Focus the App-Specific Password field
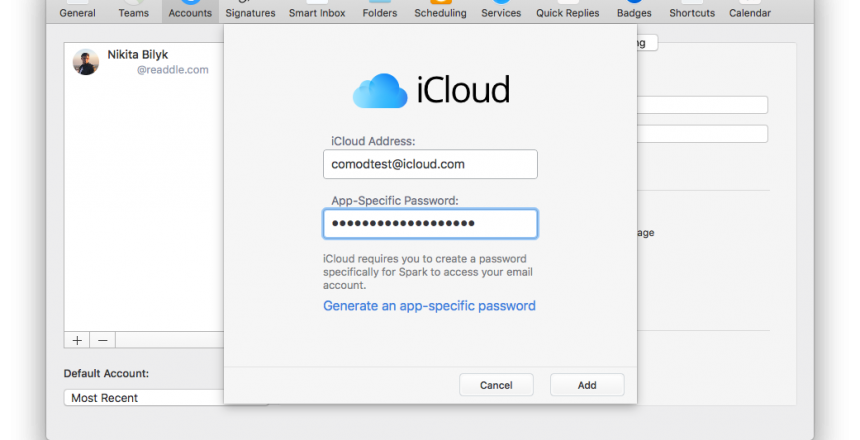860x440 pixels. pos(430,223)
